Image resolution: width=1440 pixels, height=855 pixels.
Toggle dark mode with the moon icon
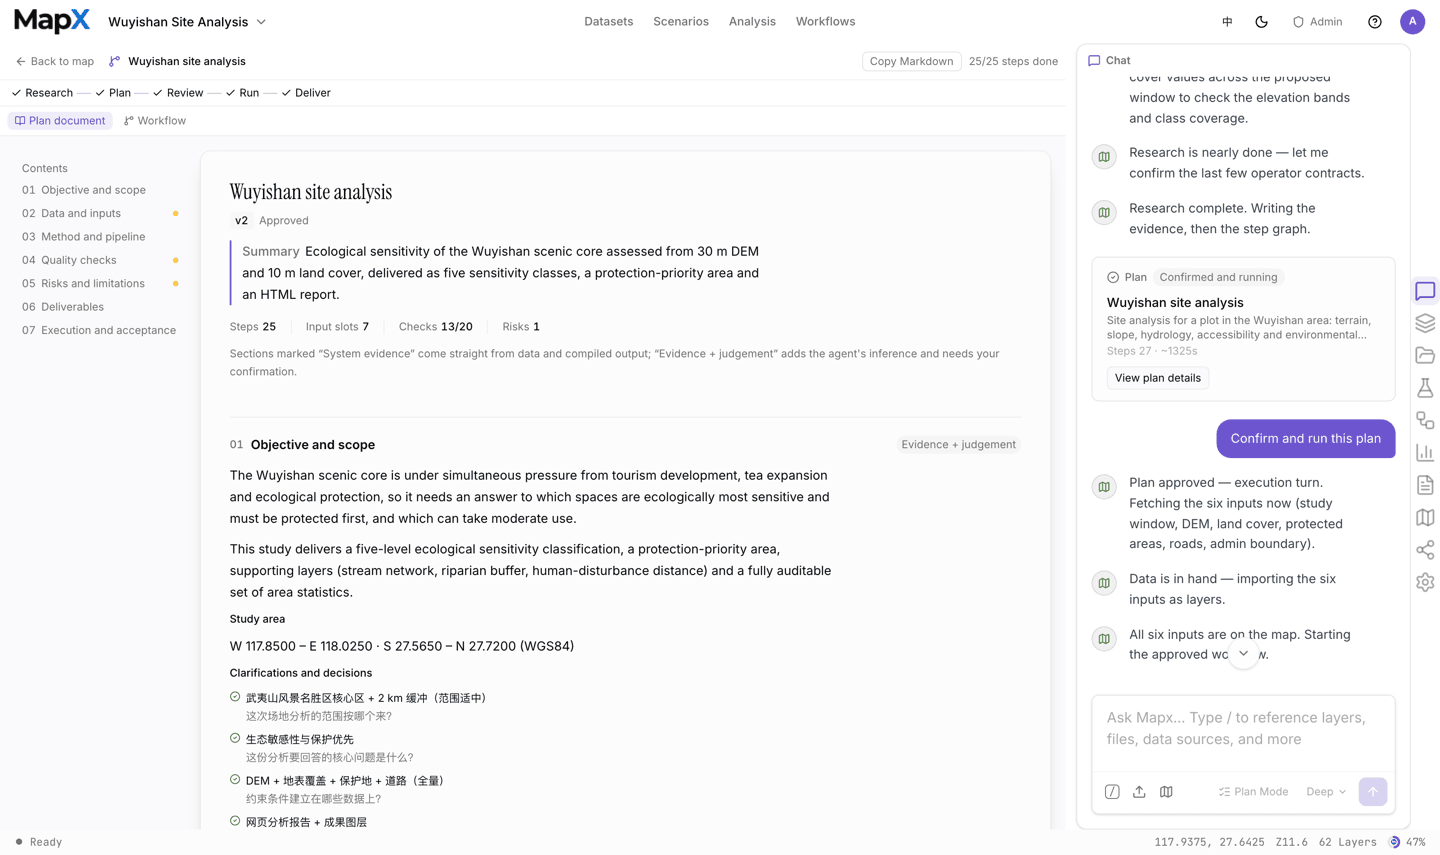(1261, 22)
